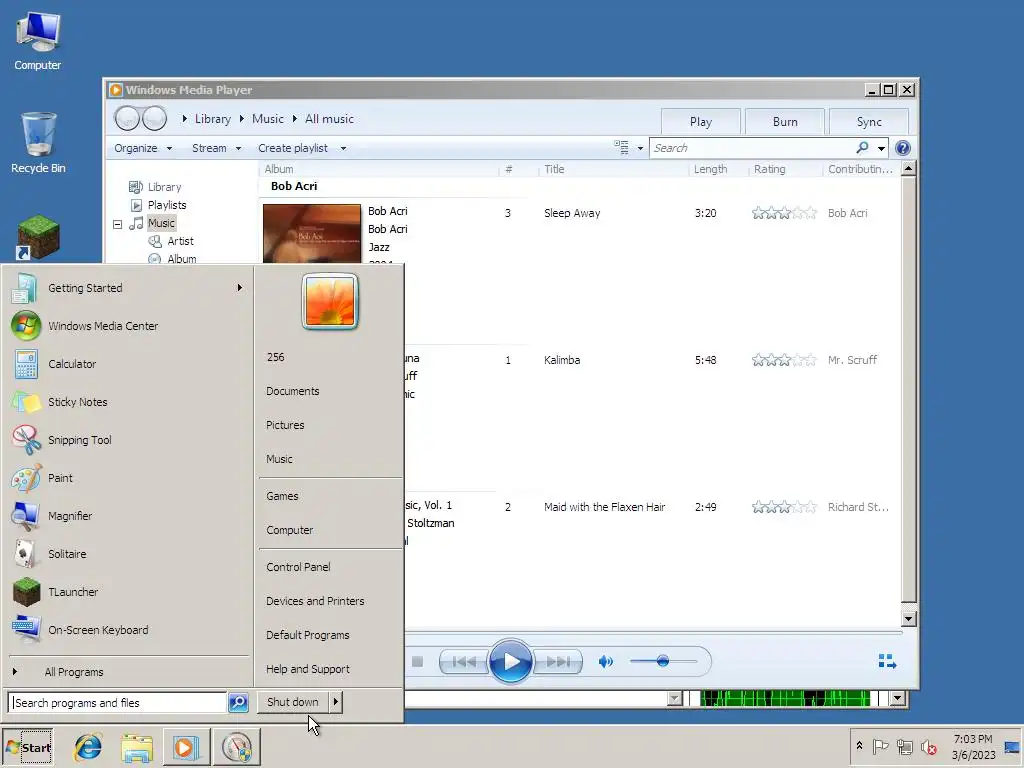Viewport: 1024px width, 768px height.
Task: Open Solitaire game
Action: pyautogui.click(x=67, y=554)
